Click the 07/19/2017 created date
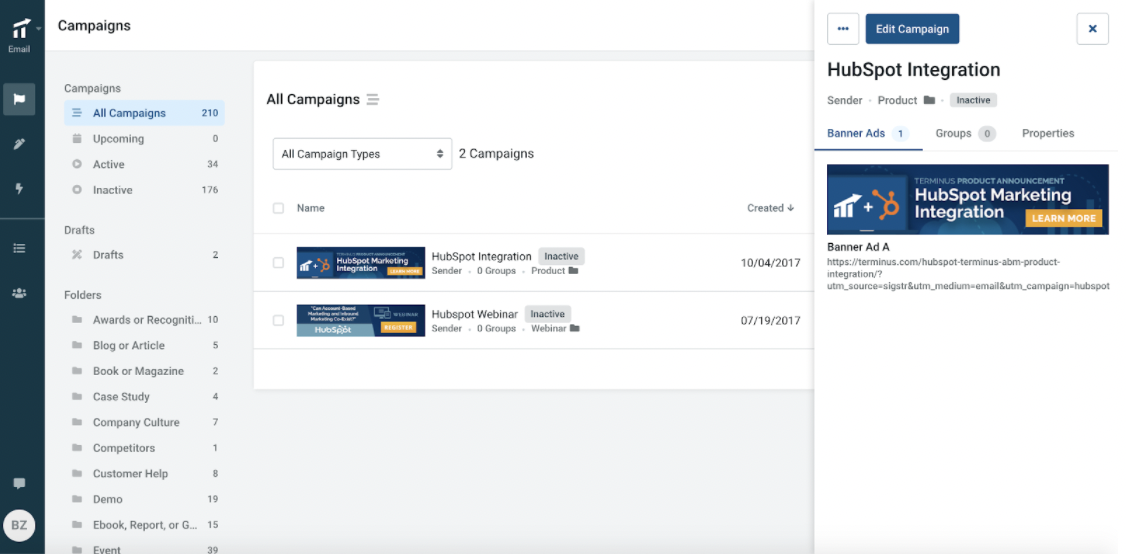This screenshot has width=1126, height=554. point(770,320)
